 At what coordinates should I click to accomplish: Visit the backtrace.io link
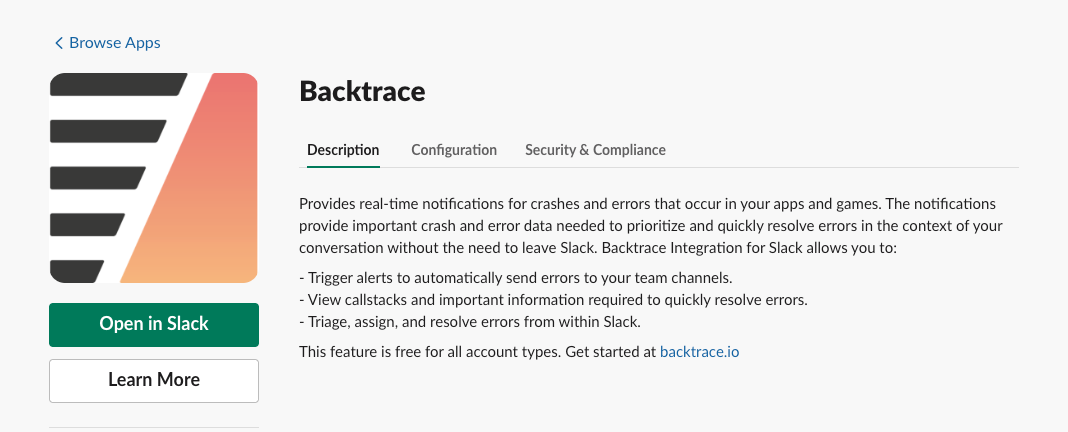pos(700,352)
